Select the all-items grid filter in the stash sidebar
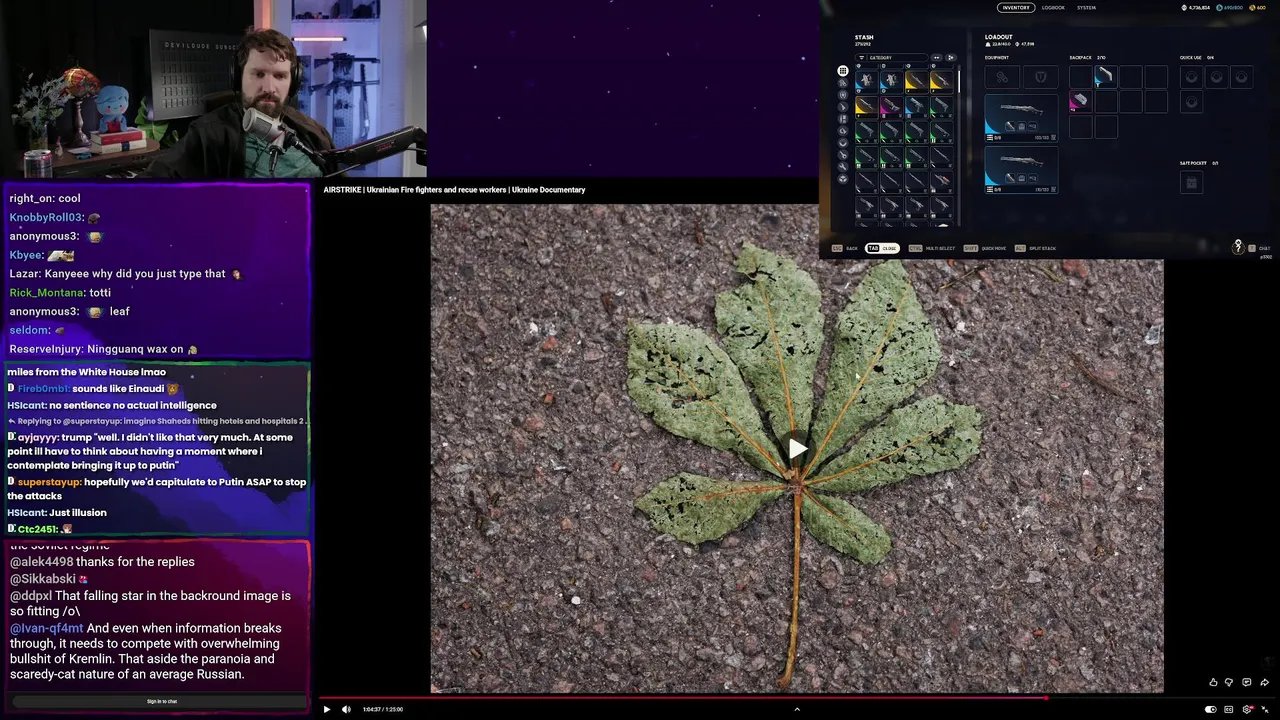Viewport: 1280px width, 720px height. coord(843,71)
